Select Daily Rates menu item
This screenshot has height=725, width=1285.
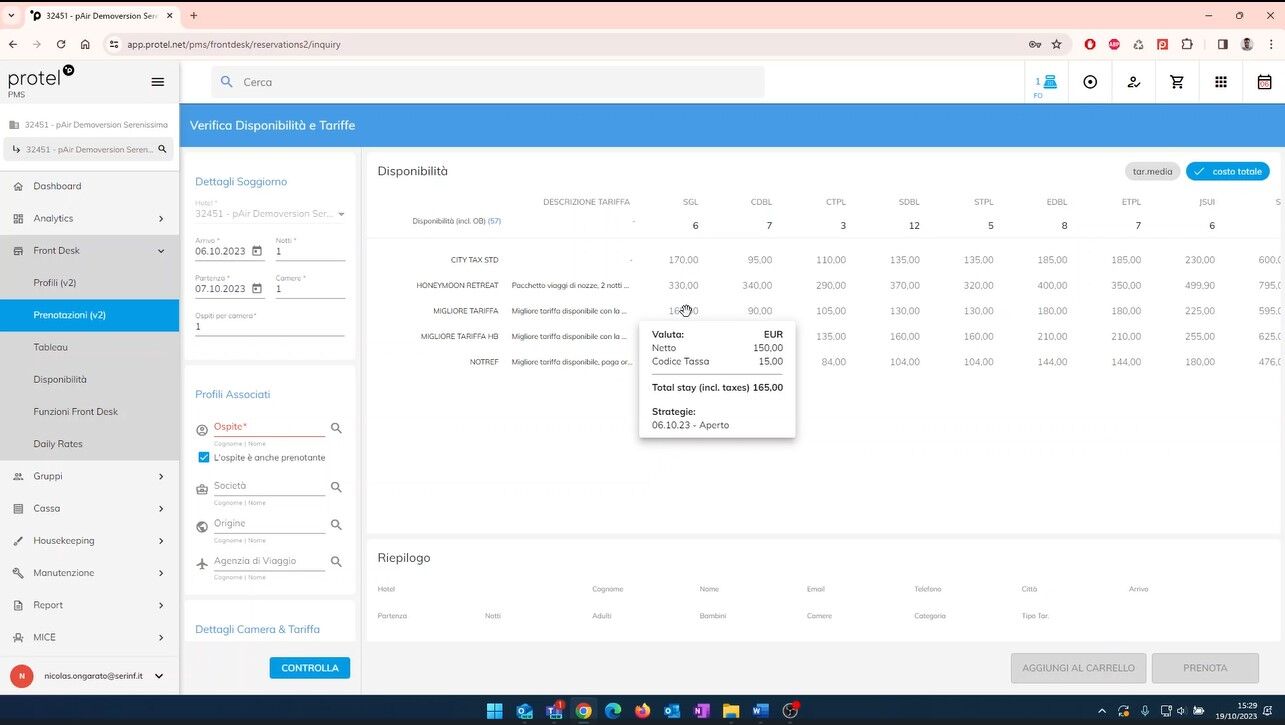point(58,444)
